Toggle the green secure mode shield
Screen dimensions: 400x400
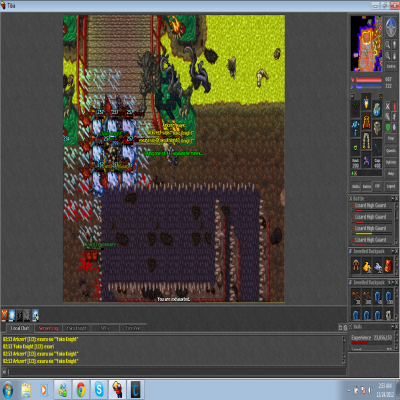388,127
